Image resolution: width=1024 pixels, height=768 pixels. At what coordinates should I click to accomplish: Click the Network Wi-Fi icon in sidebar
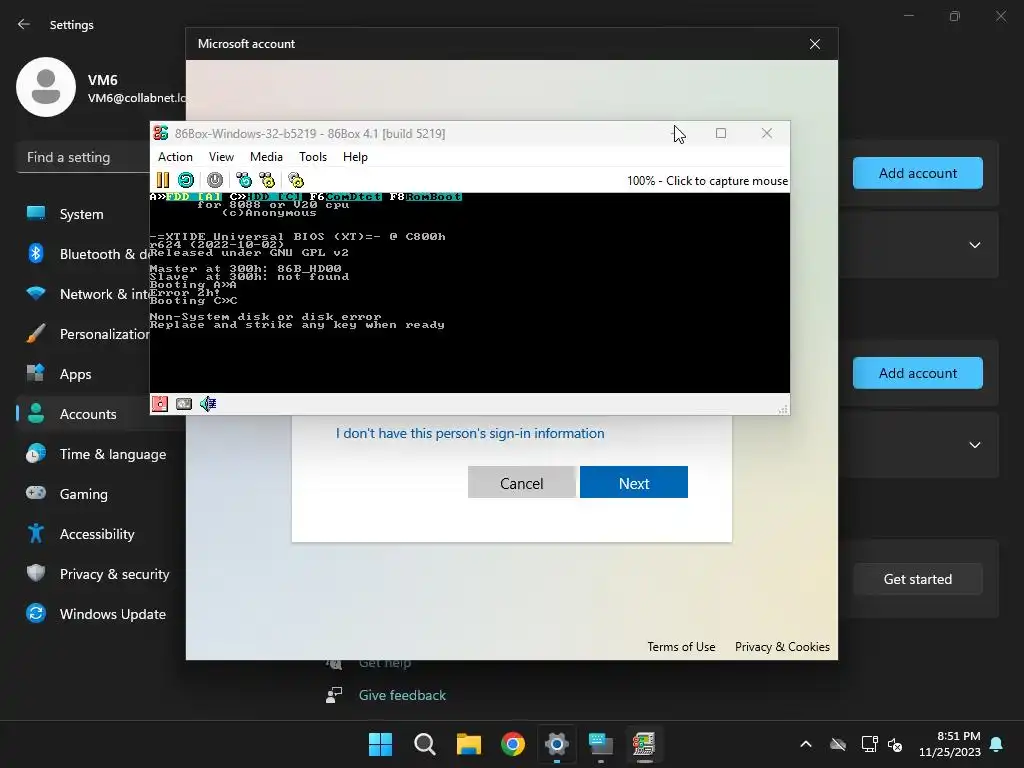click(36, 293)
